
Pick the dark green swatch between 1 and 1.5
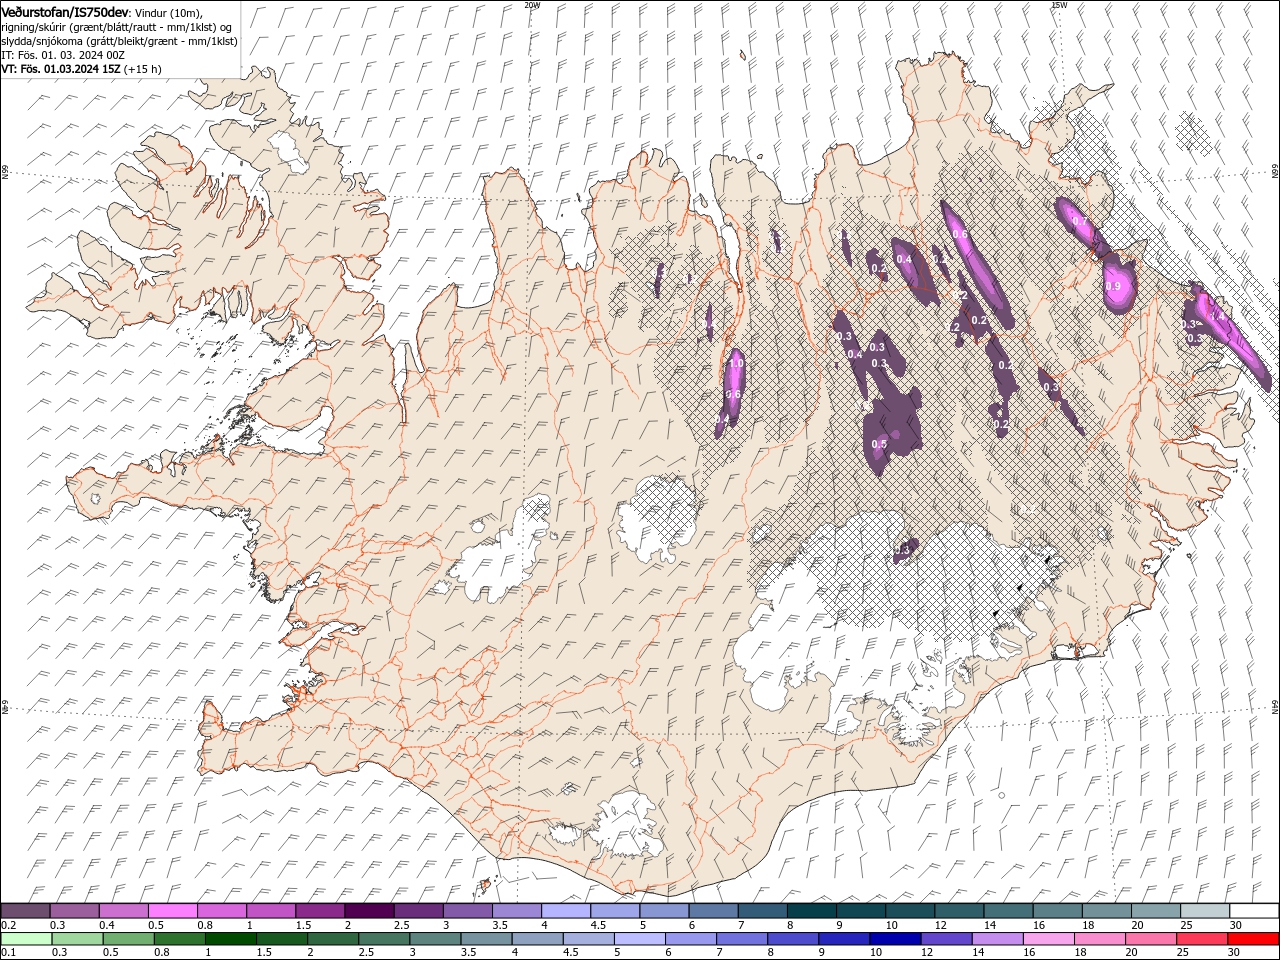tap(230, 939)
